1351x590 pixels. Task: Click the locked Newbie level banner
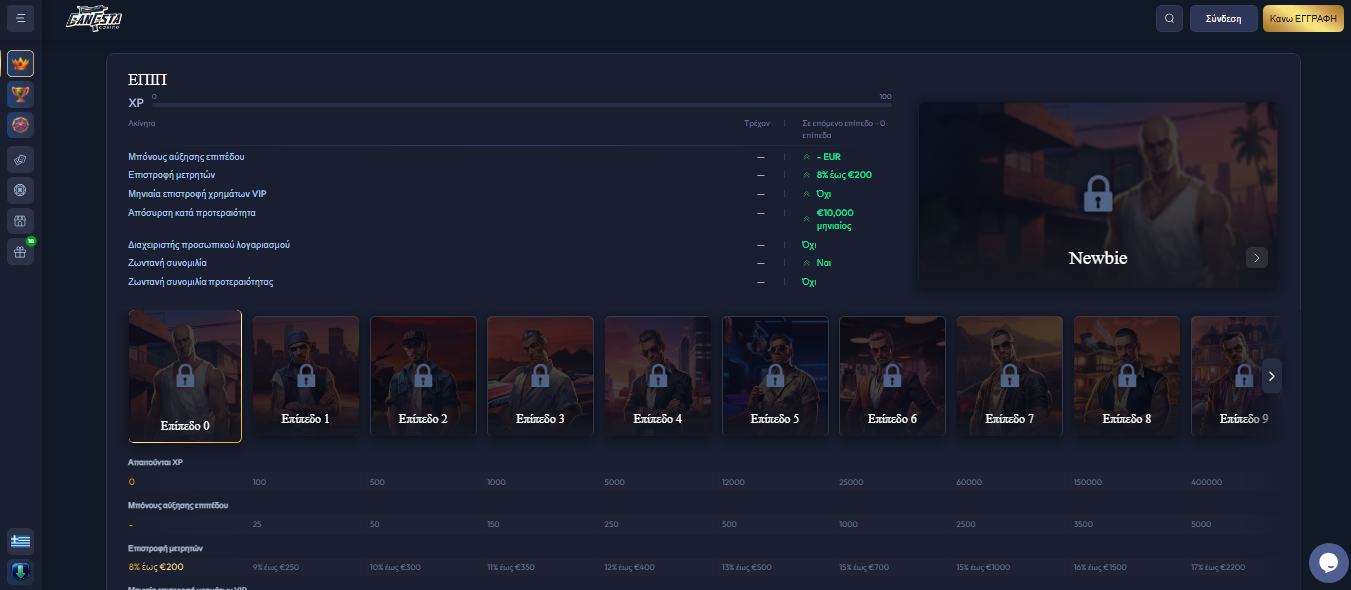1098,195
